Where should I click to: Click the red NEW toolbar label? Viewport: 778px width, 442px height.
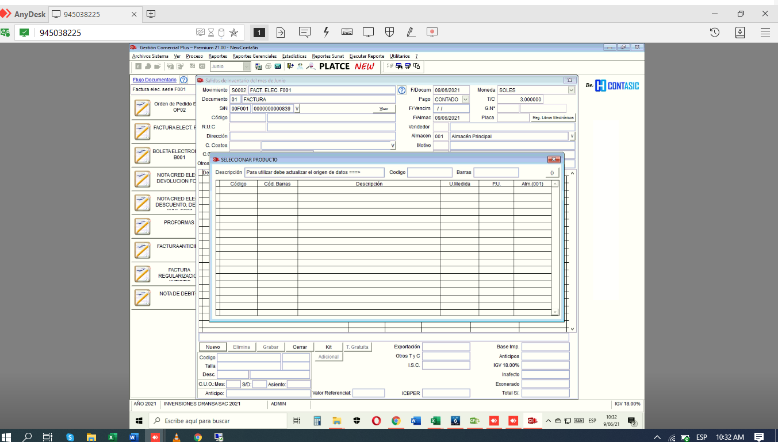[x=364, y=66]
